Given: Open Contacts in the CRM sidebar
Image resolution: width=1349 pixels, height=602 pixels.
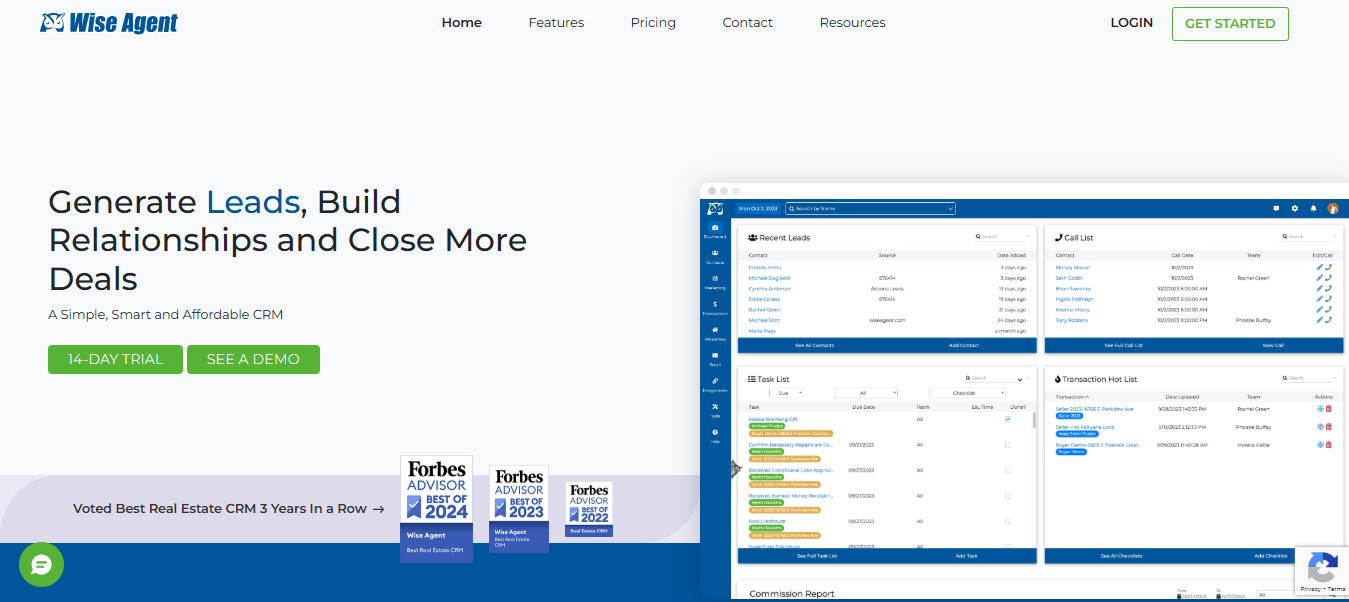Looking at the screenshot, I should click(715, 256).
